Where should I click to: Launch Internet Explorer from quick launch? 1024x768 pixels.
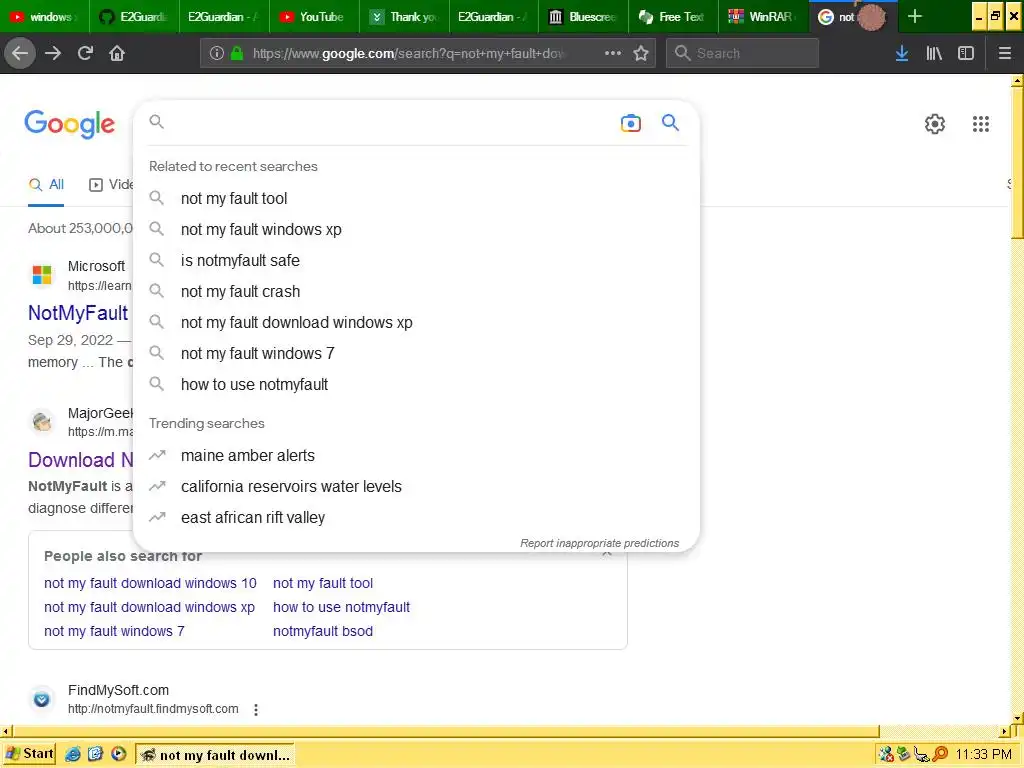[x=73, y=754]
